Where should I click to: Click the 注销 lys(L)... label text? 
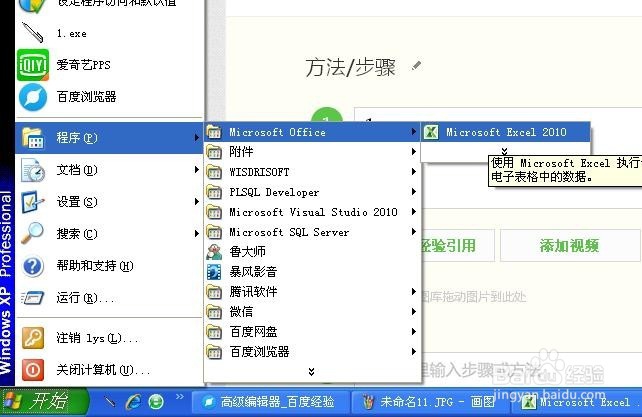[x=97, y=338]
